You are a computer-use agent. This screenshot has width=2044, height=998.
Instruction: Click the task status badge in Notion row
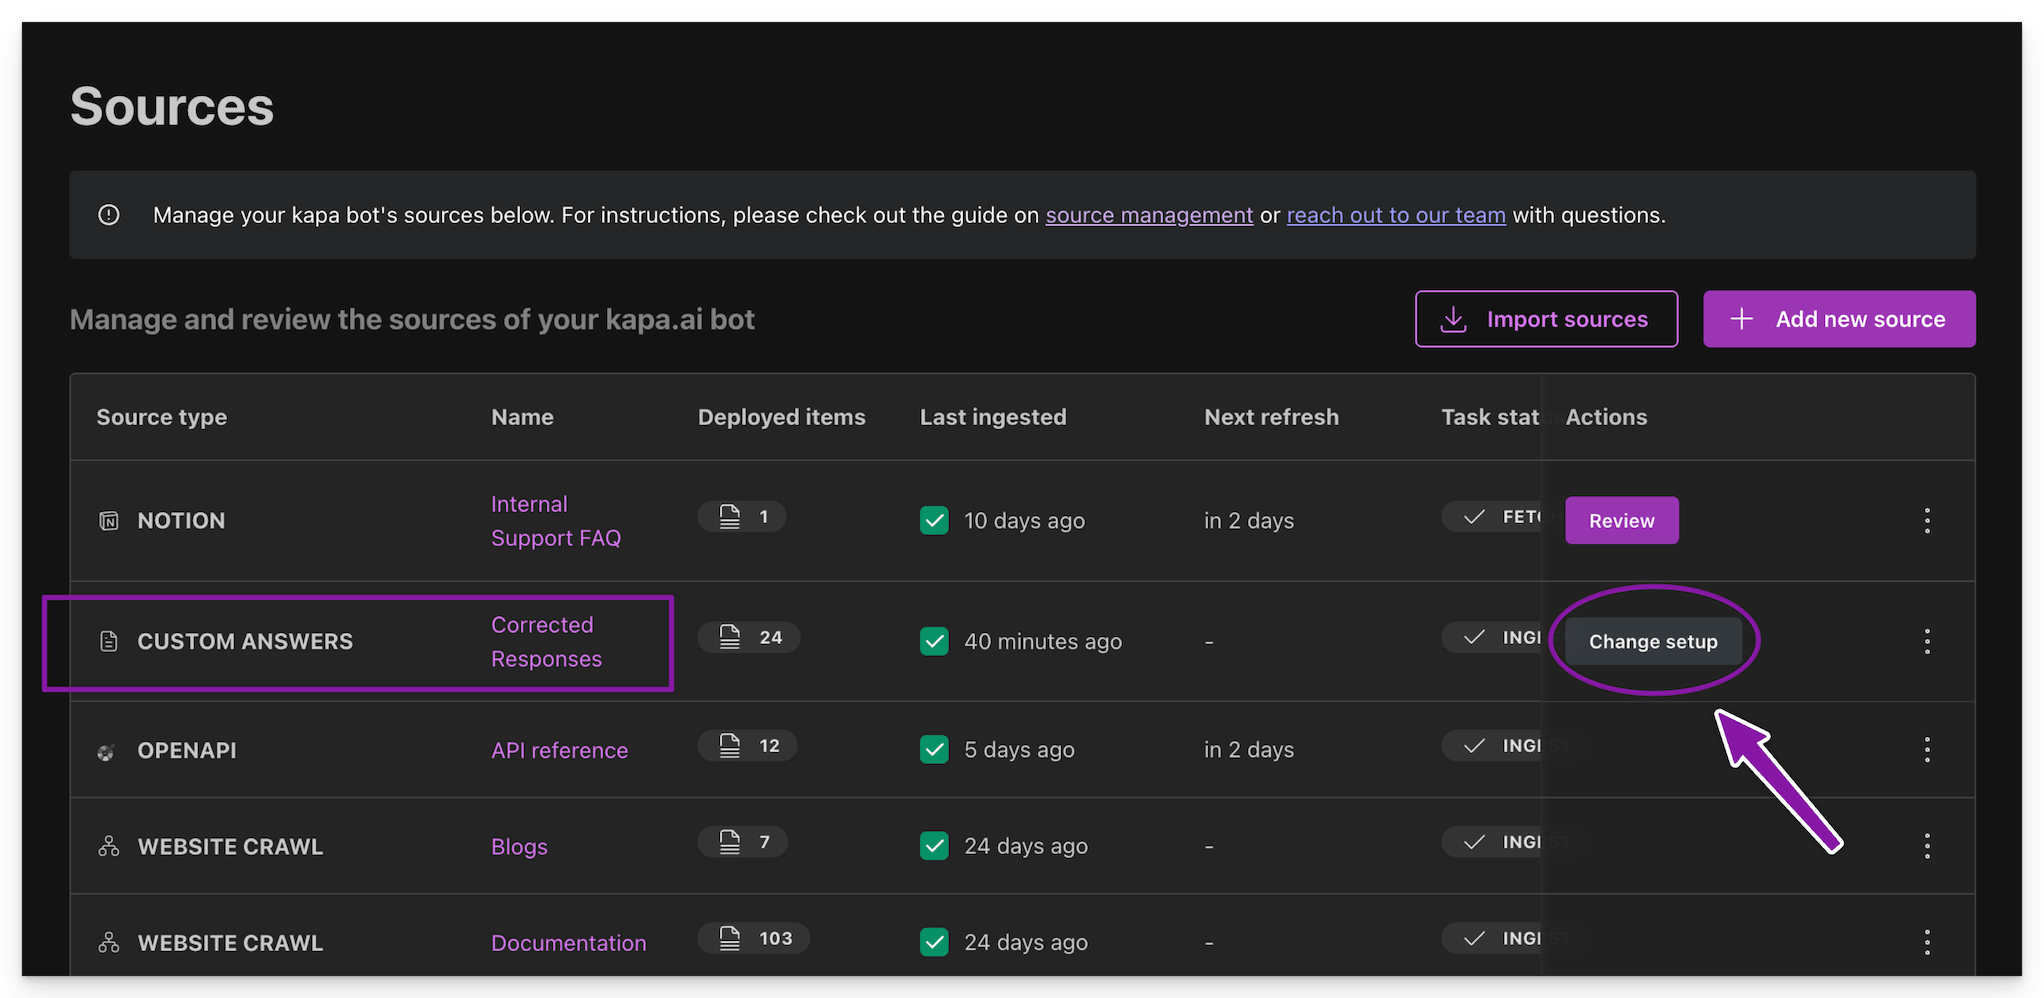(x=1492, y=516)
